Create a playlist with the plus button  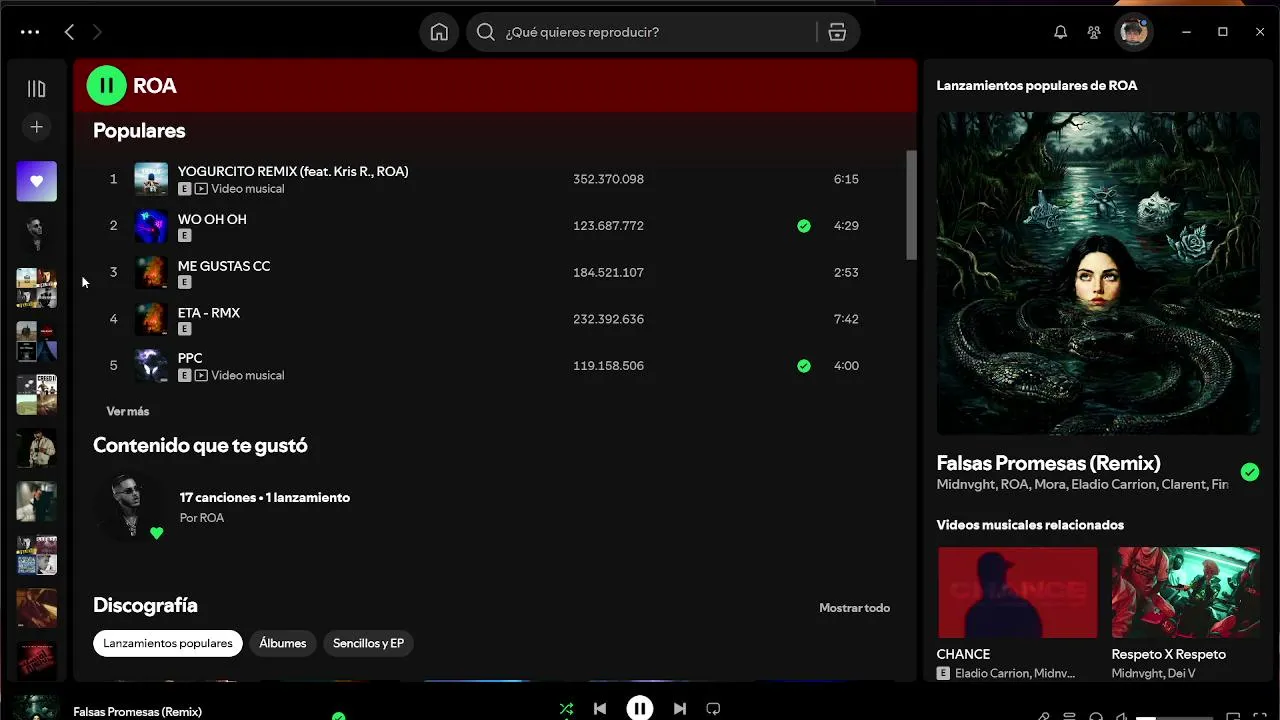coord(37,127)
